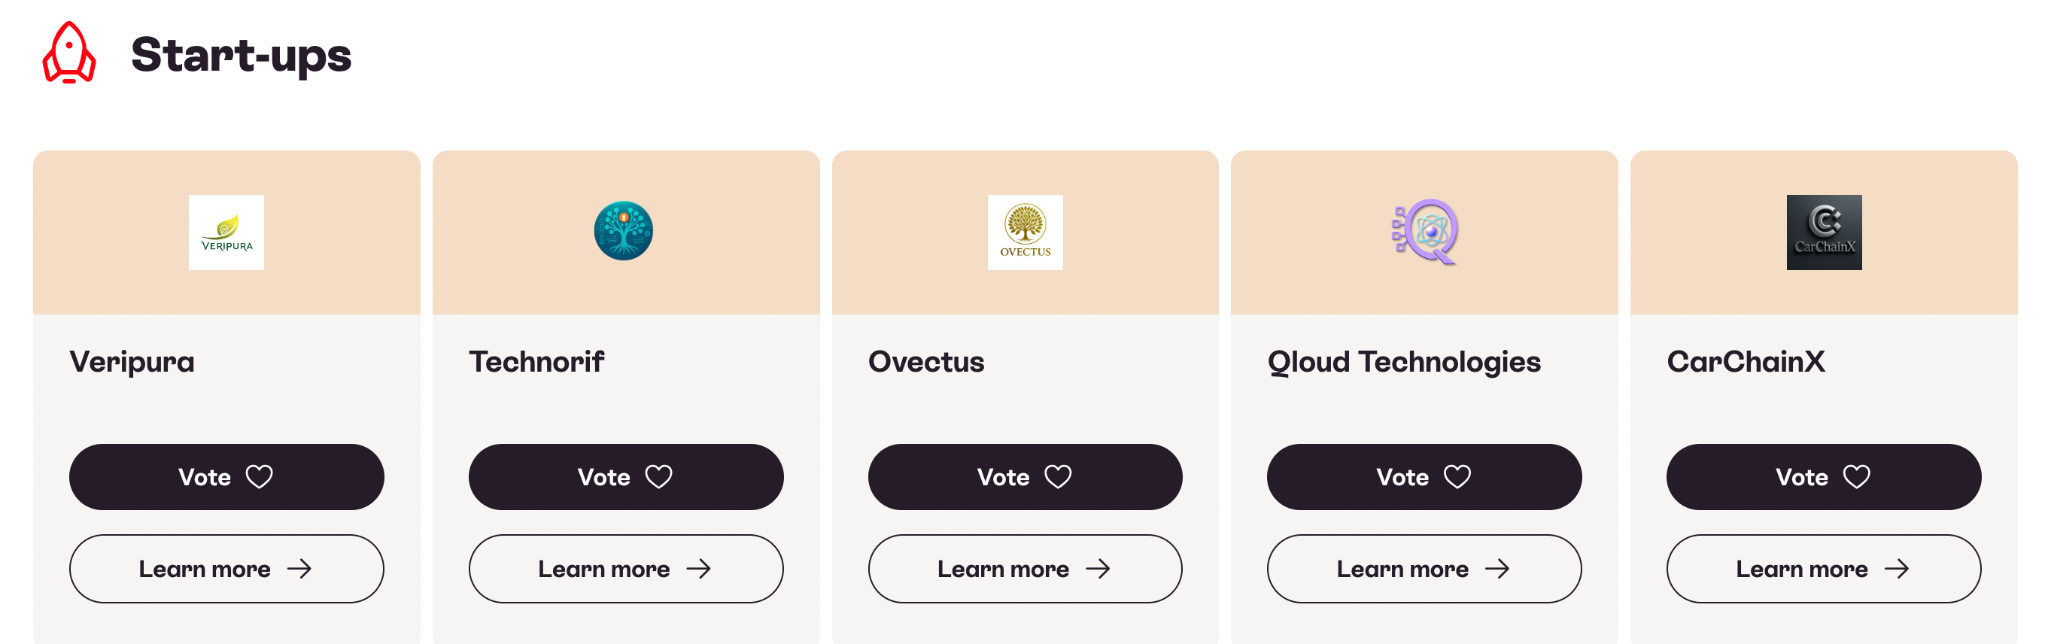Image resolution: width=2048 pixels, height=644 pixels.
Task: Learn more about Veripura
Action: click(x=226, y=569)
